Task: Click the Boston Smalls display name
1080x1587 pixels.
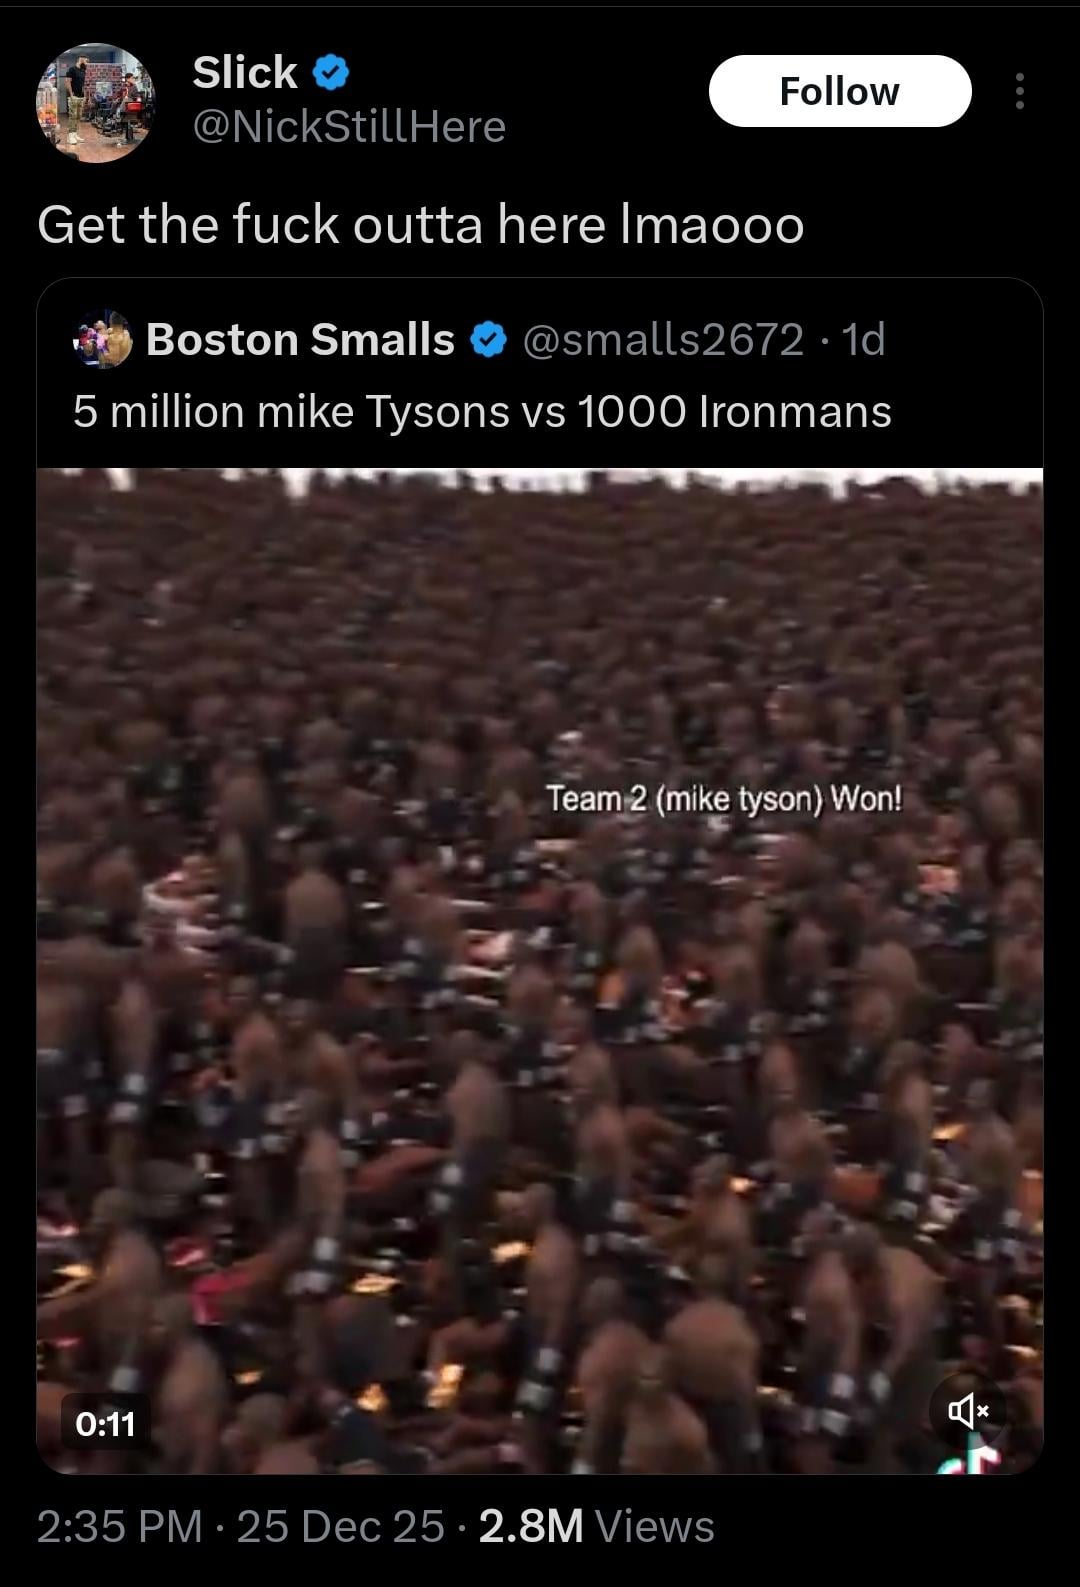Action: pos(300,340)
